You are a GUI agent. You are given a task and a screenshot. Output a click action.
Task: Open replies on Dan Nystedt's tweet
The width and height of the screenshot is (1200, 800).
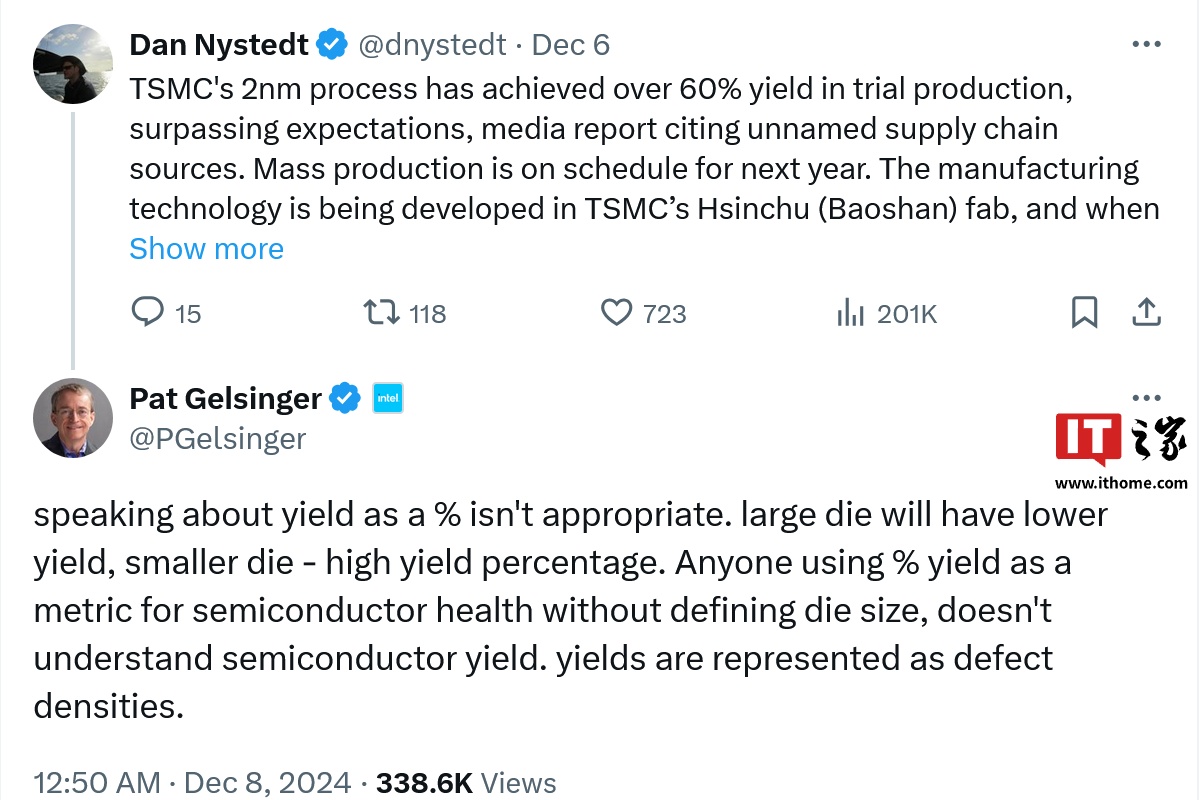click(166, 314)
